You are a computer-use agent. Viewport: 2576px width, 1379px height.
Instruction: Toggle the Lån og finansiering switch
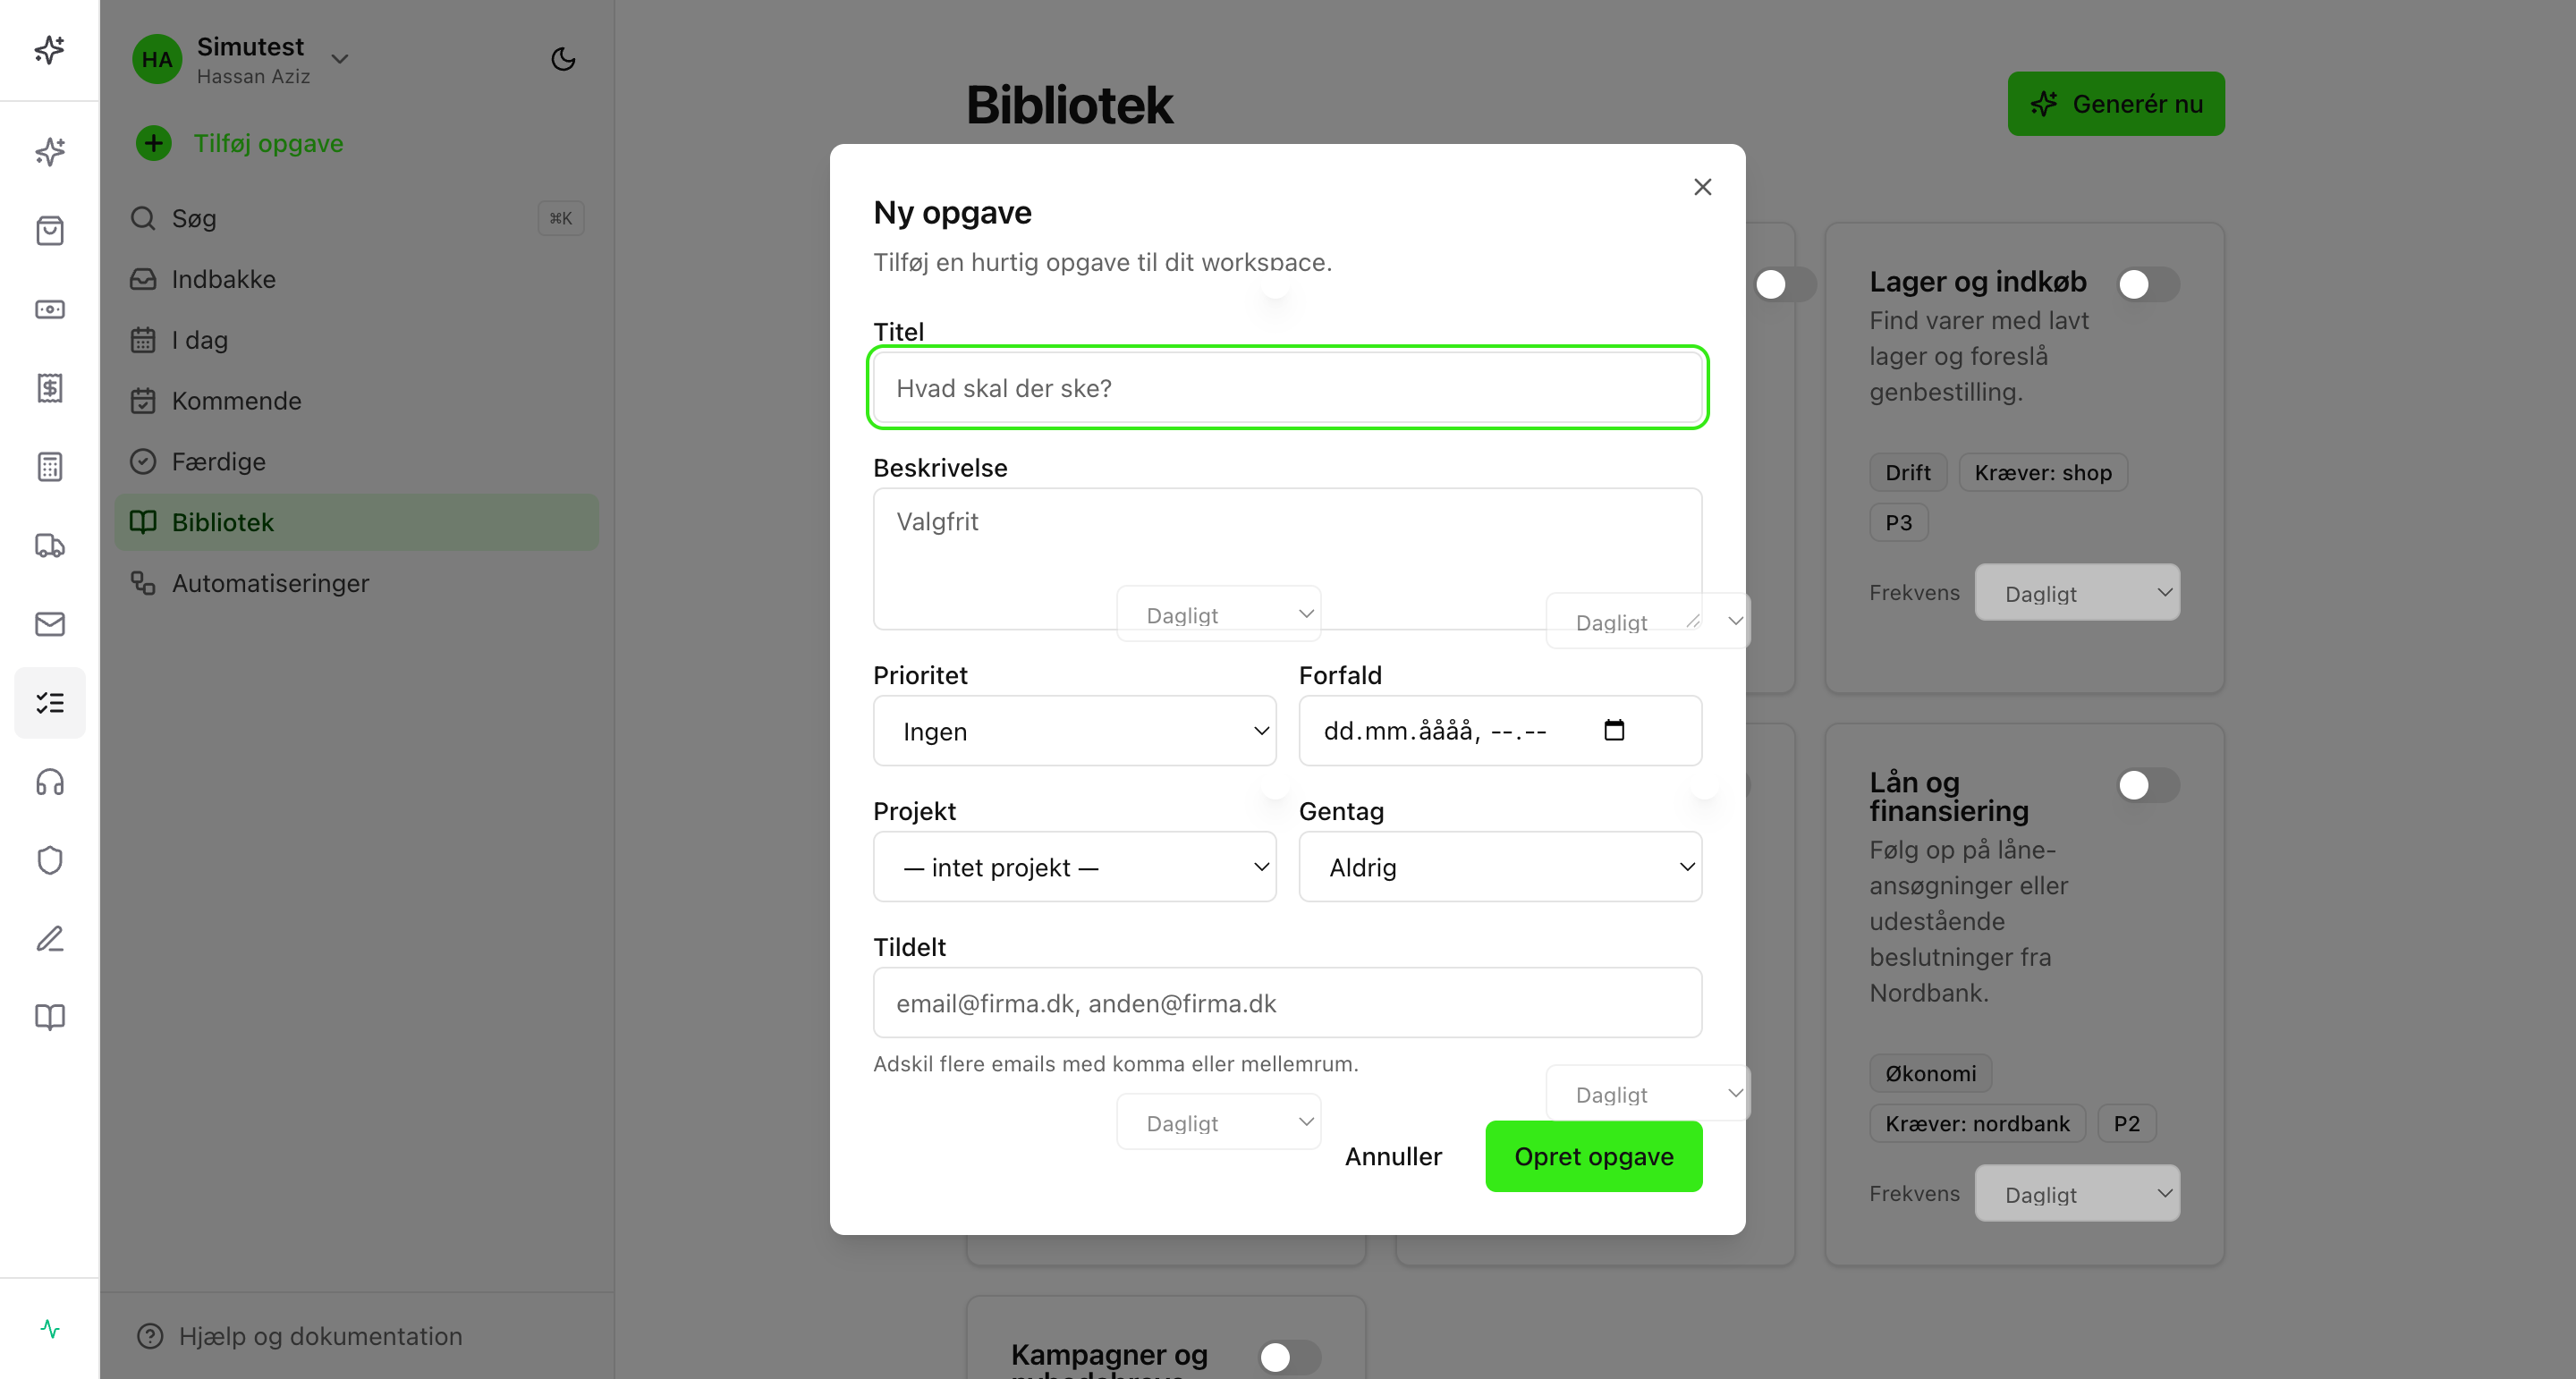click(2148, 785)
